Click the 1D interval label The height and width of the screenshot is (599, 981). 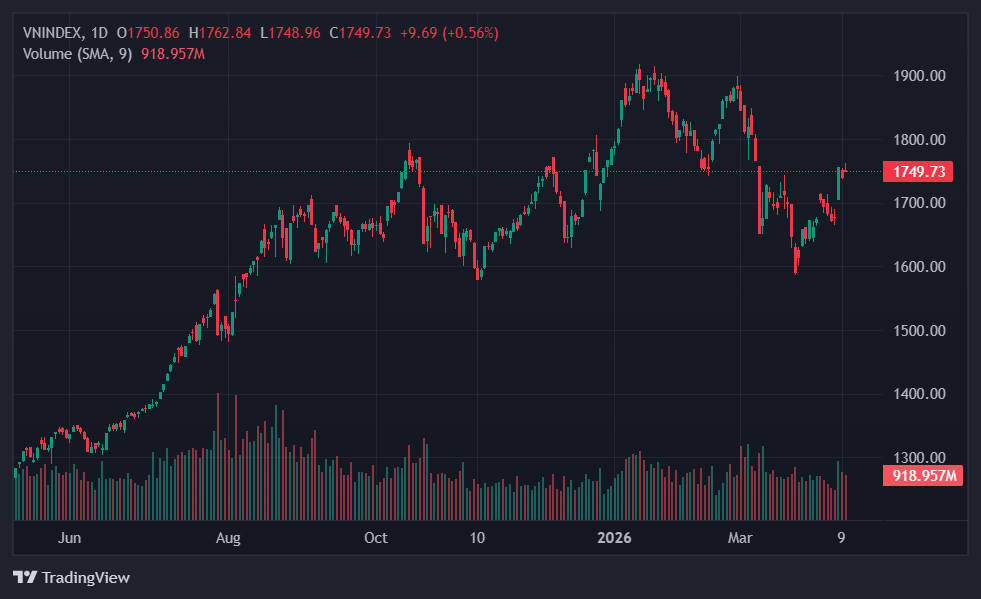tap(99, 33)
